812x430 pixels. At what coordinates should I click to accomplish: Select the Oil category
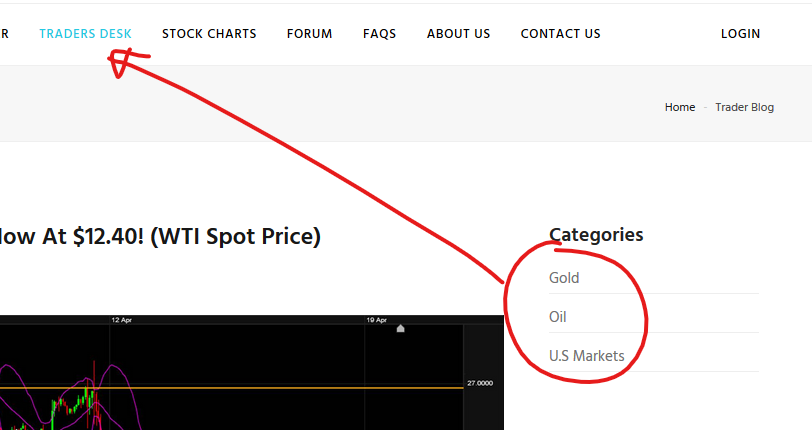[558, 317]
